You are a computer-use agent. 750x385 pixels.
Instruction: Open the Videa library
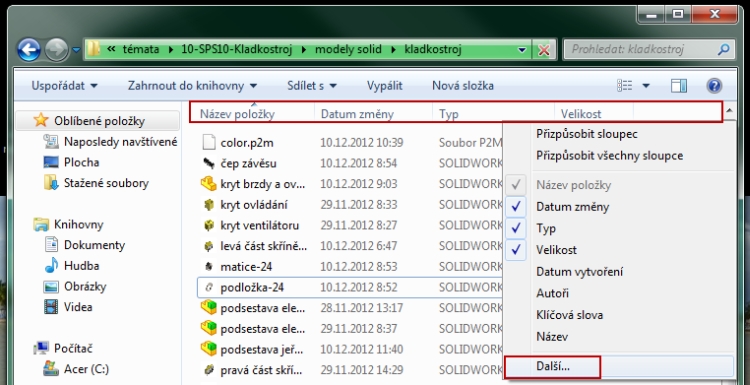pyautogui.click(x=68, y=307)
